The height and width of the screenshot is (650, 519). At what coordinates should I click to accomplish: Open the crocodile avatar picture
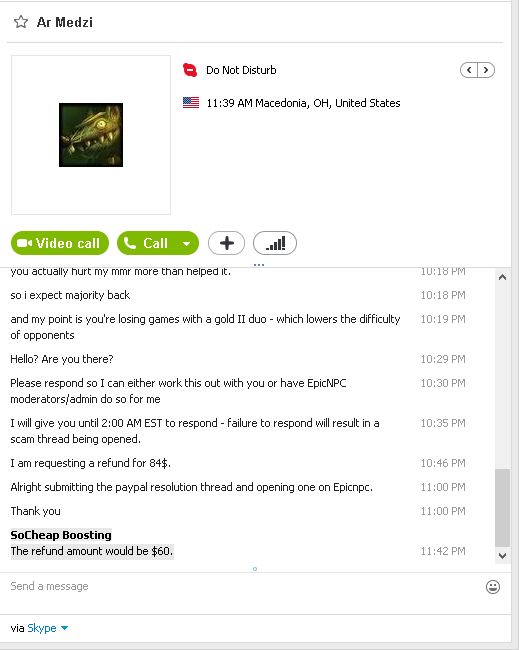(91, 135)
